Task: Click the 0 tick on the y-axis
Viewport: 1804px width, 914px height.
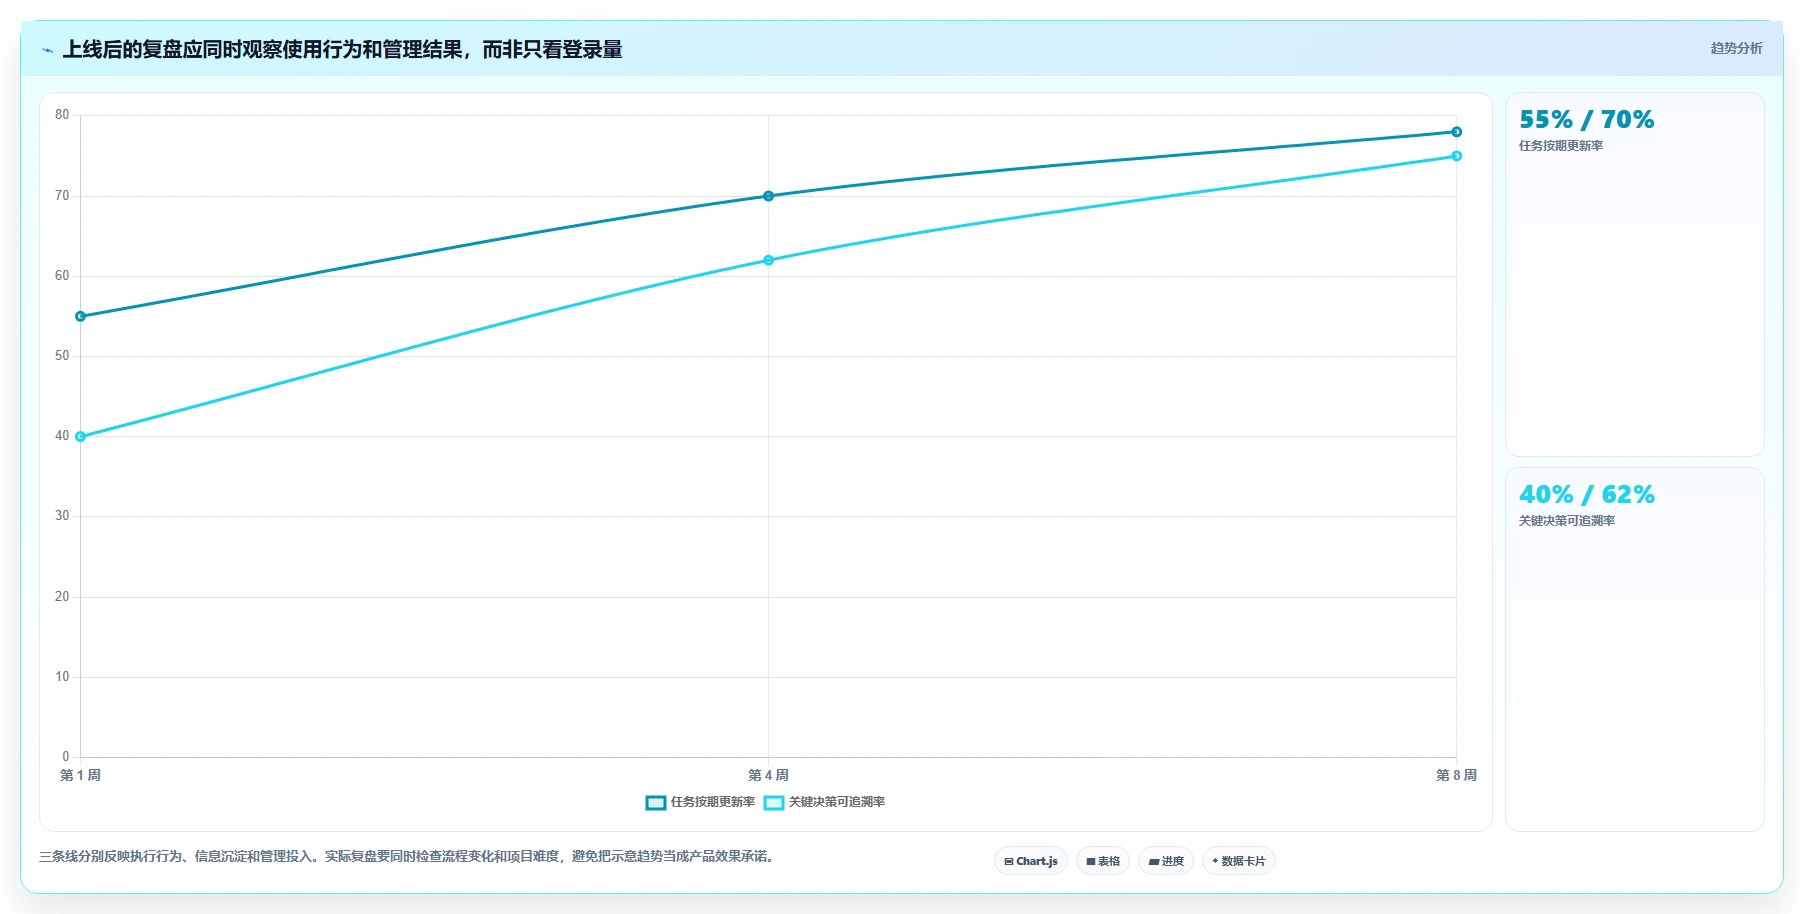Action: click(x=66, y=757)
